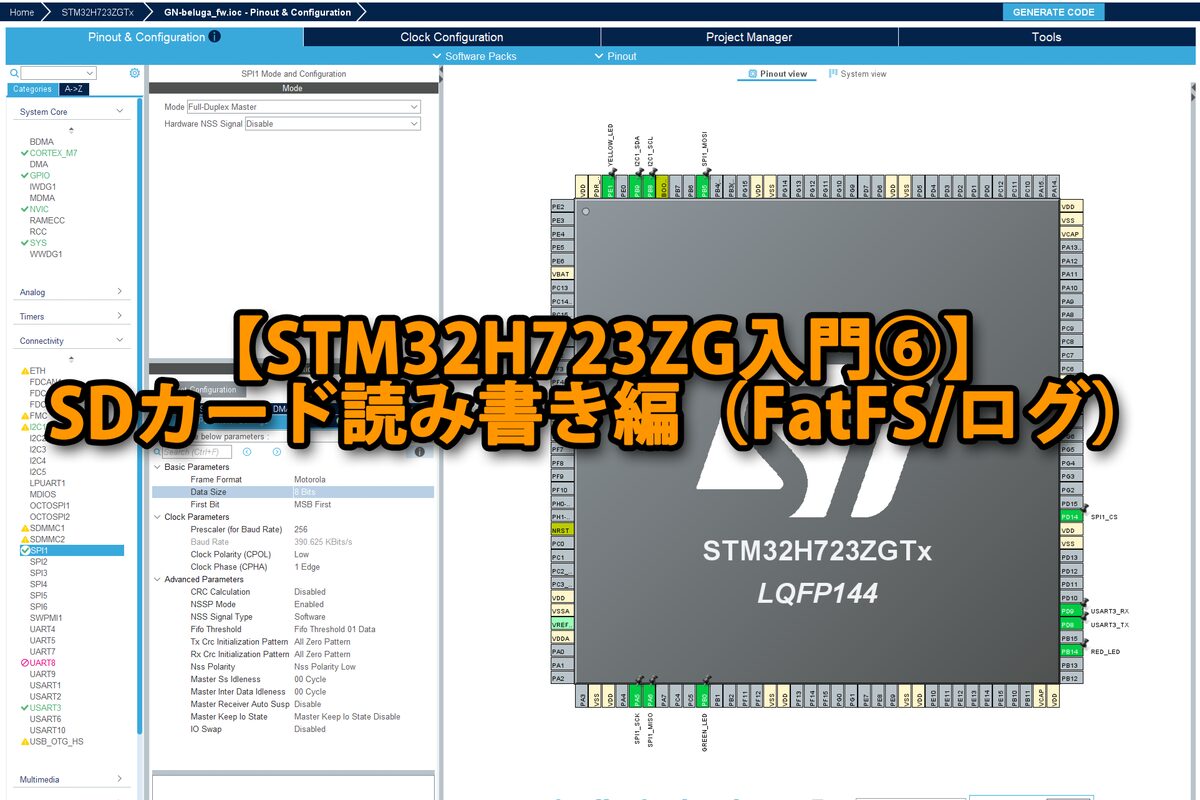Select enabled USART3 in Connectivity list
Viewport: 1200px width, 800px height.
(45, 708)
